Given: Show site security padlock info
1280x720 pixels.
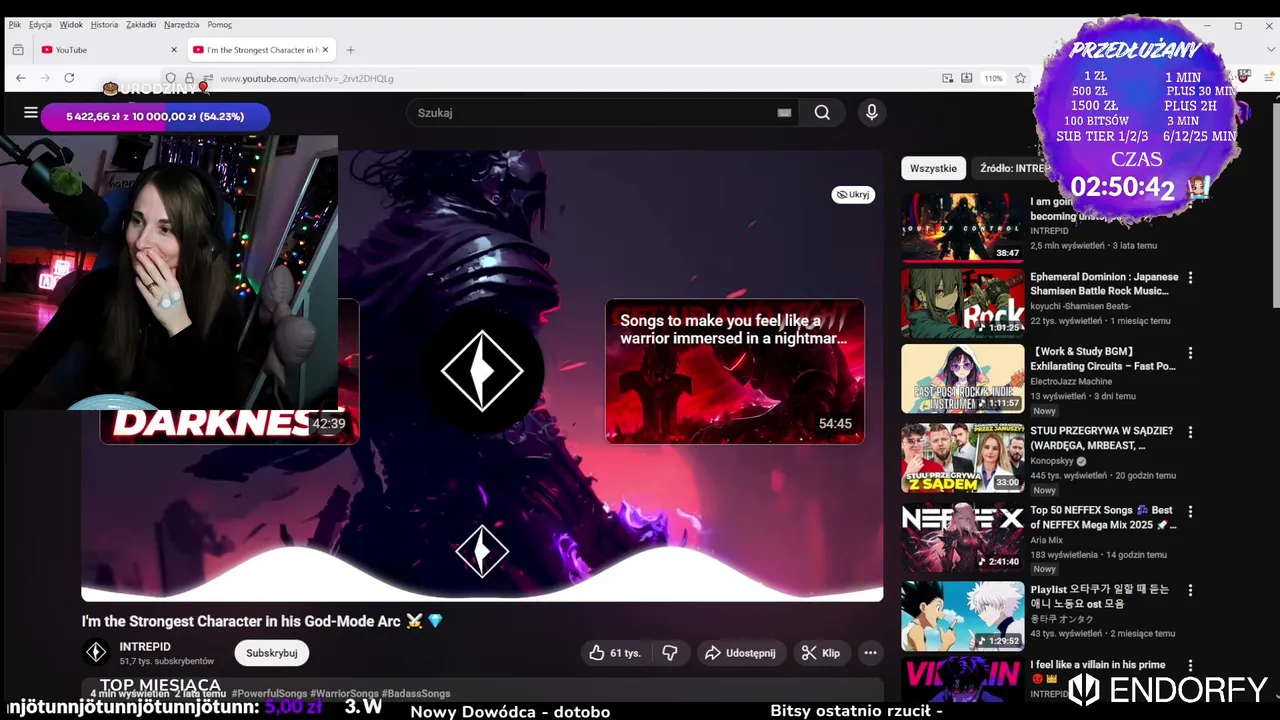Looking at the screenshot, I should [x=189, y=78].
